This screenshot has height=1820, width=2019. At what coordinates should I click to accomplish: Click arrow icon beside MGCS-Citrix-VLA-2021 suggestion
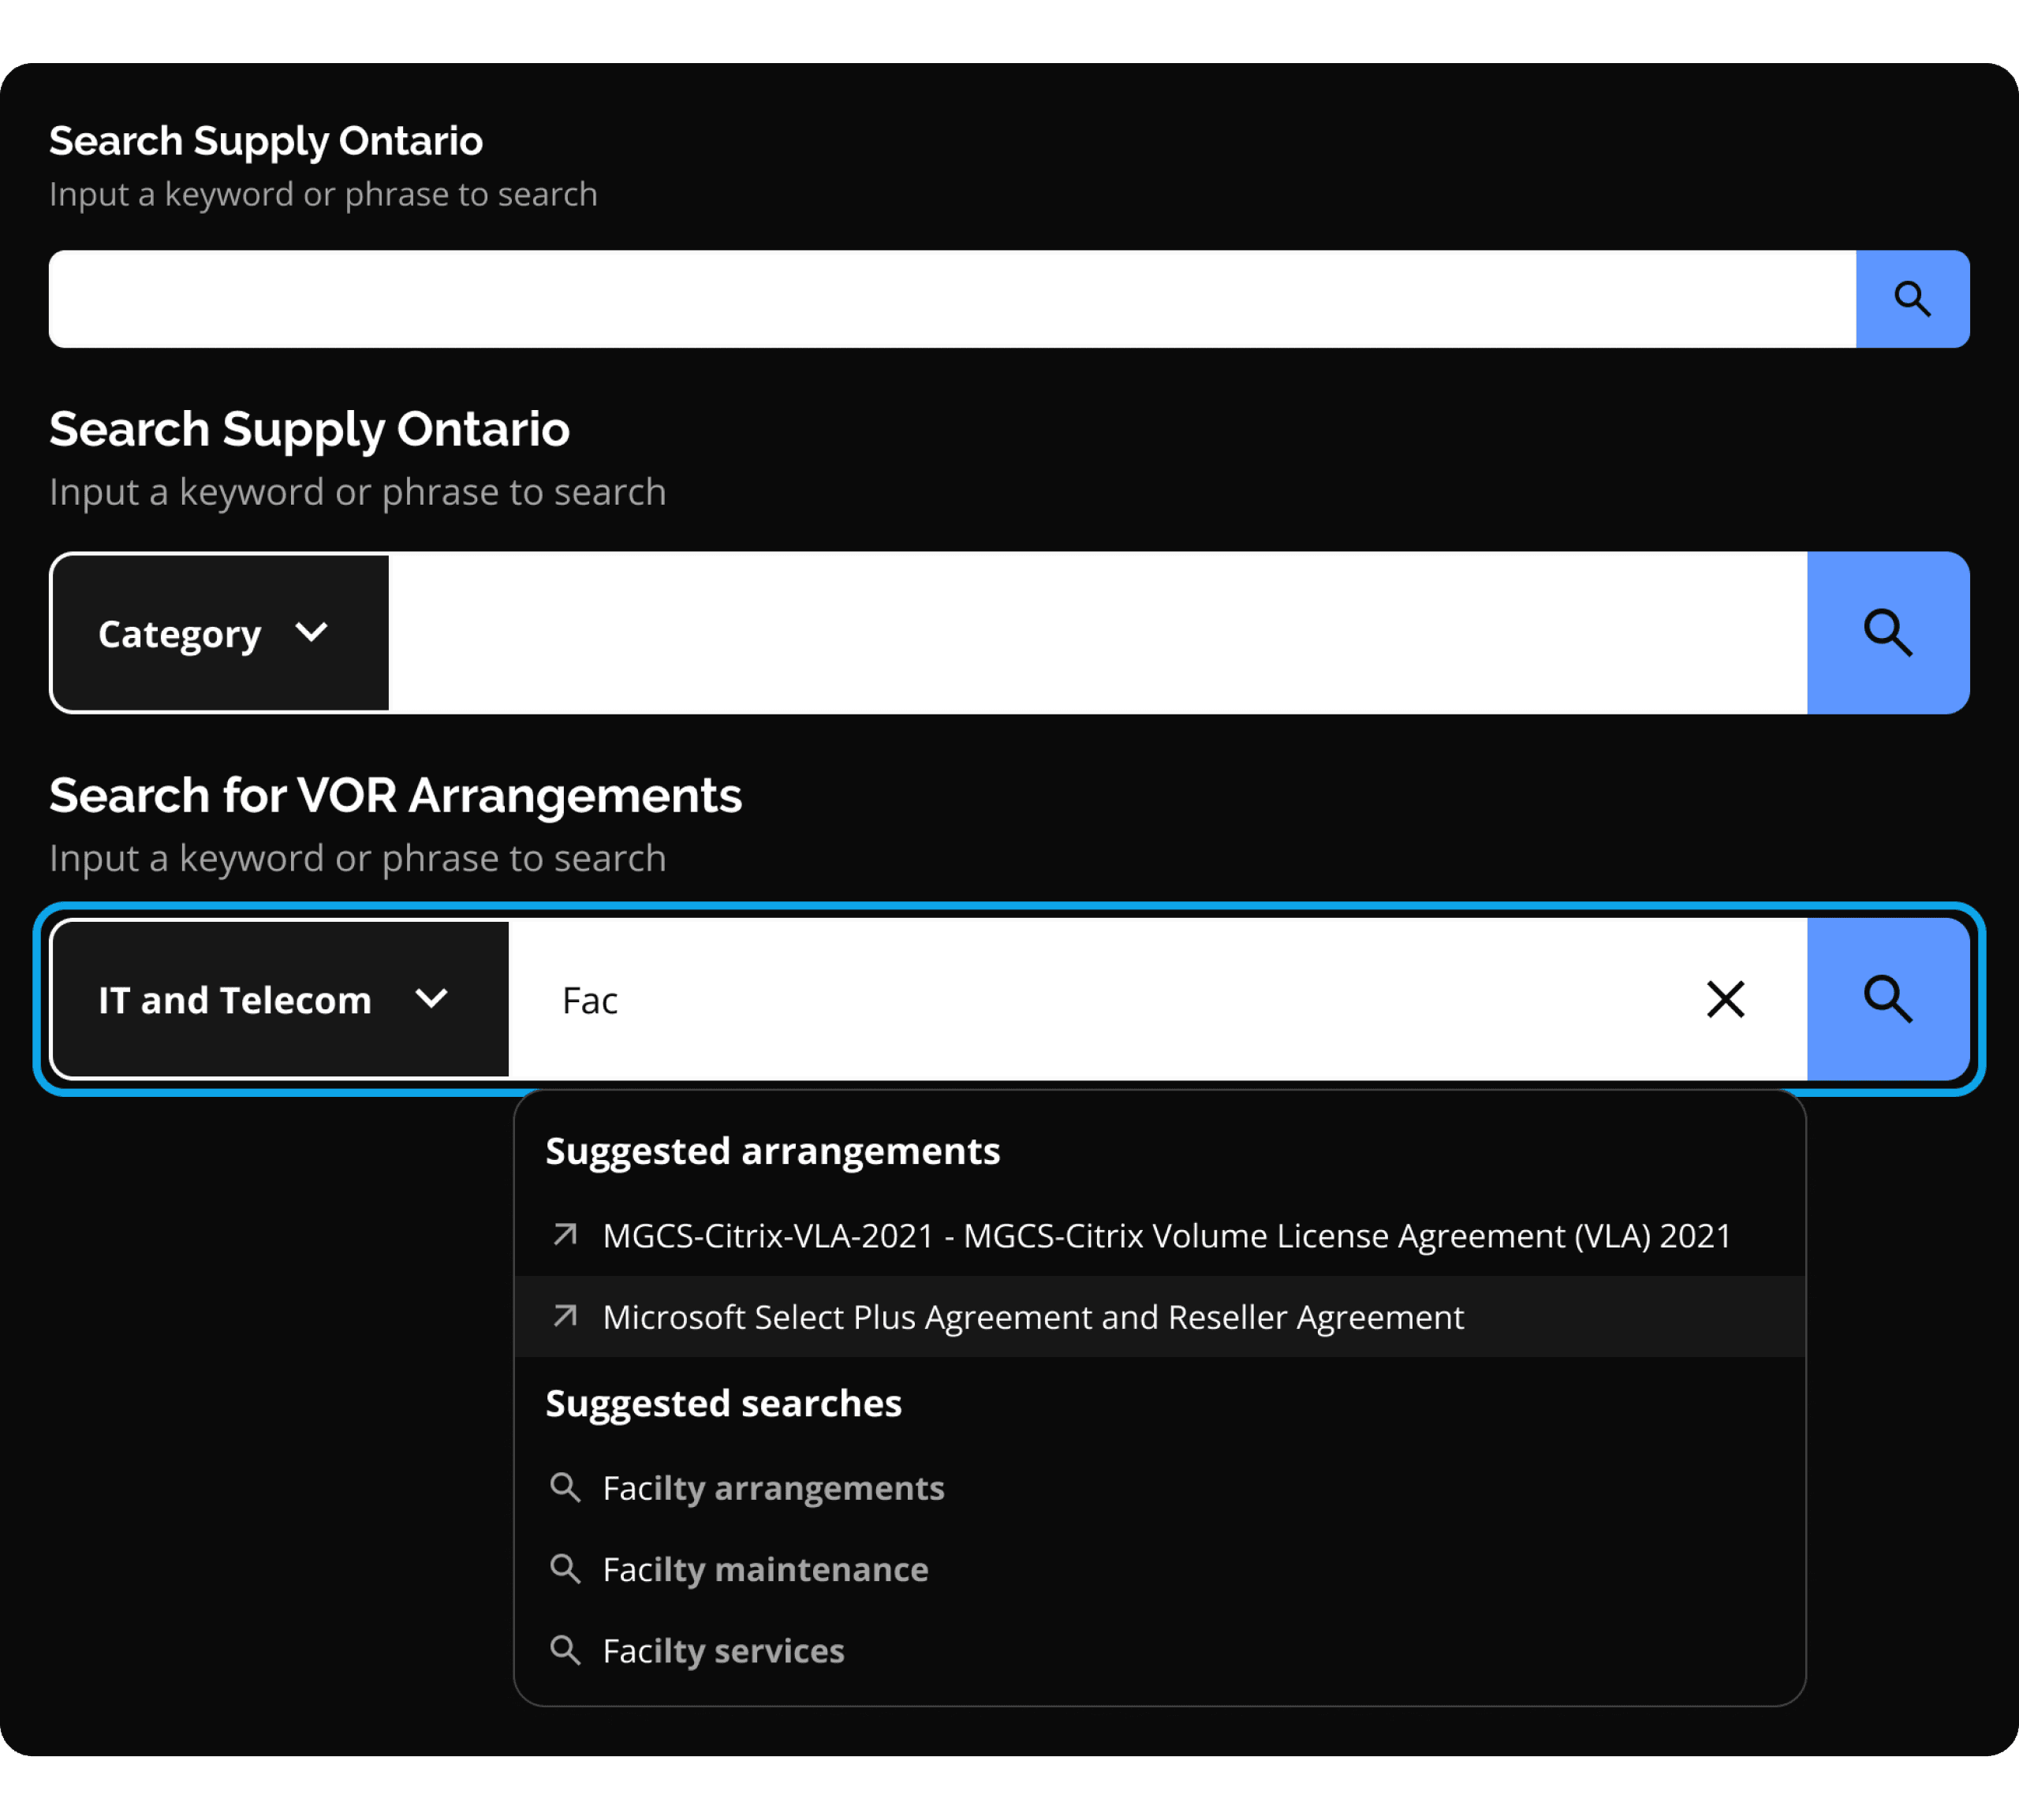[x=565, y=1235]
